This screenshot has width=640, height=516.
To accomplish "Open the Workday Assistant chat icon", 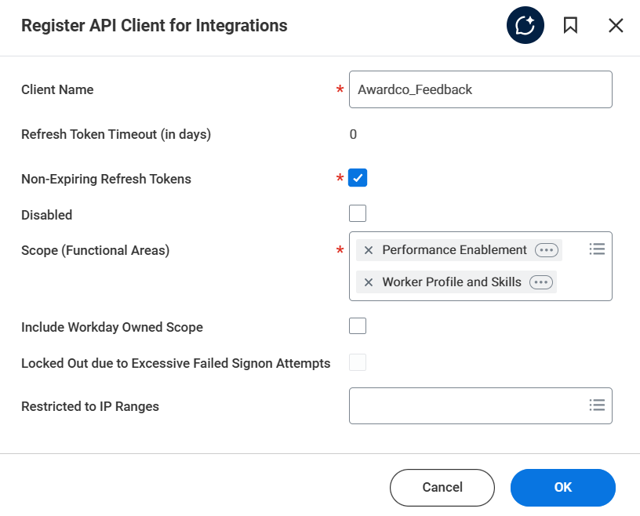I will (x=525, y=26).
